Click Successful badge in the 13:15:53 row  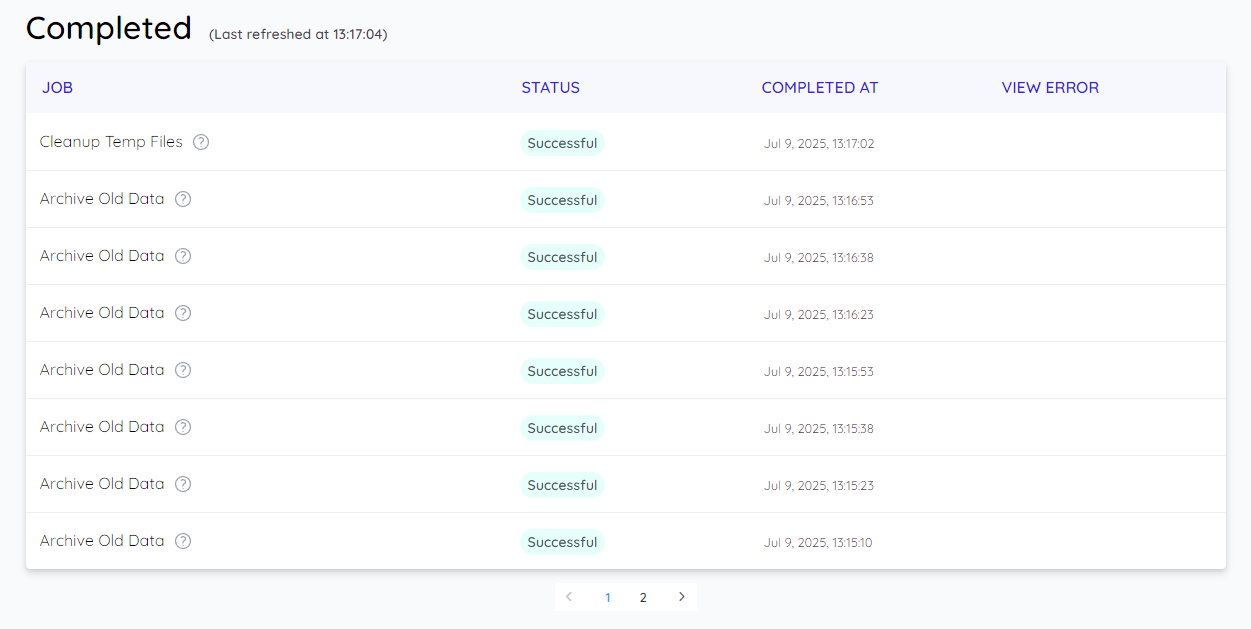point(562,371)
